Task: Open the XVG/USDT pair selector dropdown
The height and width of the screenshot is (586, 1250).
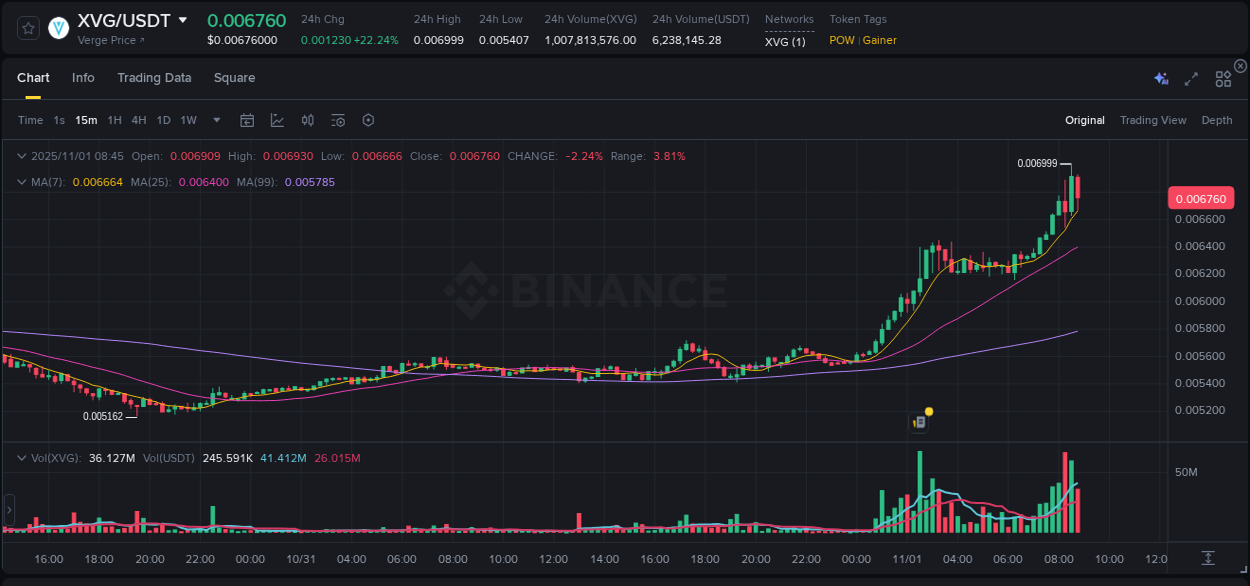Action: coord(182,18)
